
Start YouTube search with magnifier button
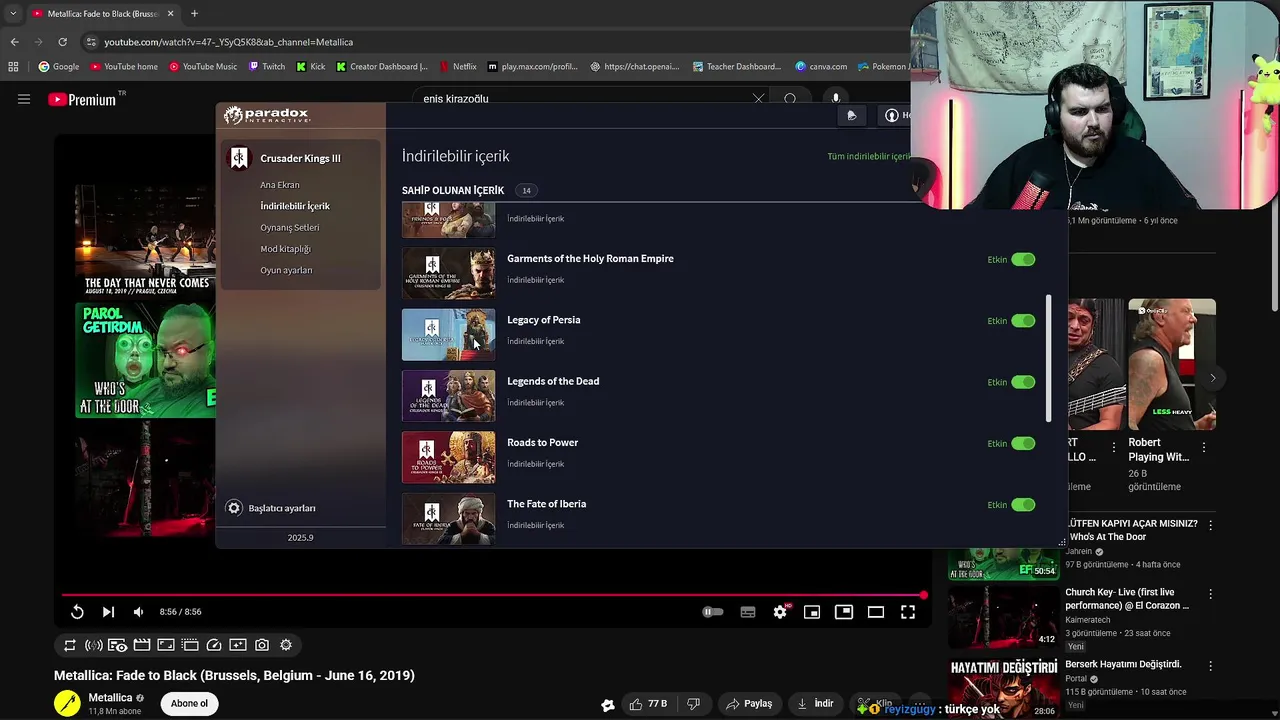pyautogui.click(x=790, y=99)
